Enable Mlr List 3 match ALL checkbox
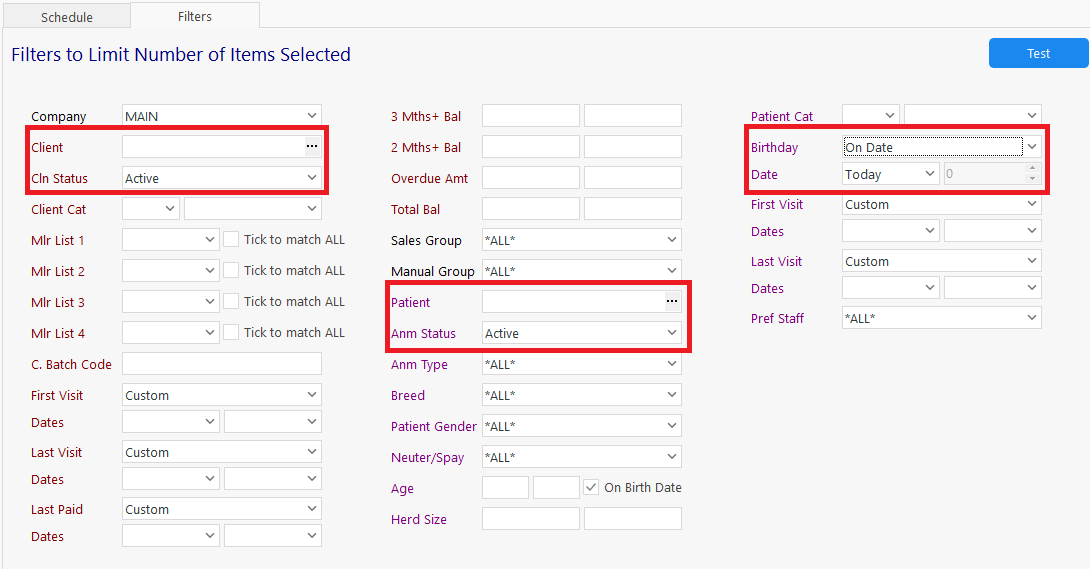 231,302
